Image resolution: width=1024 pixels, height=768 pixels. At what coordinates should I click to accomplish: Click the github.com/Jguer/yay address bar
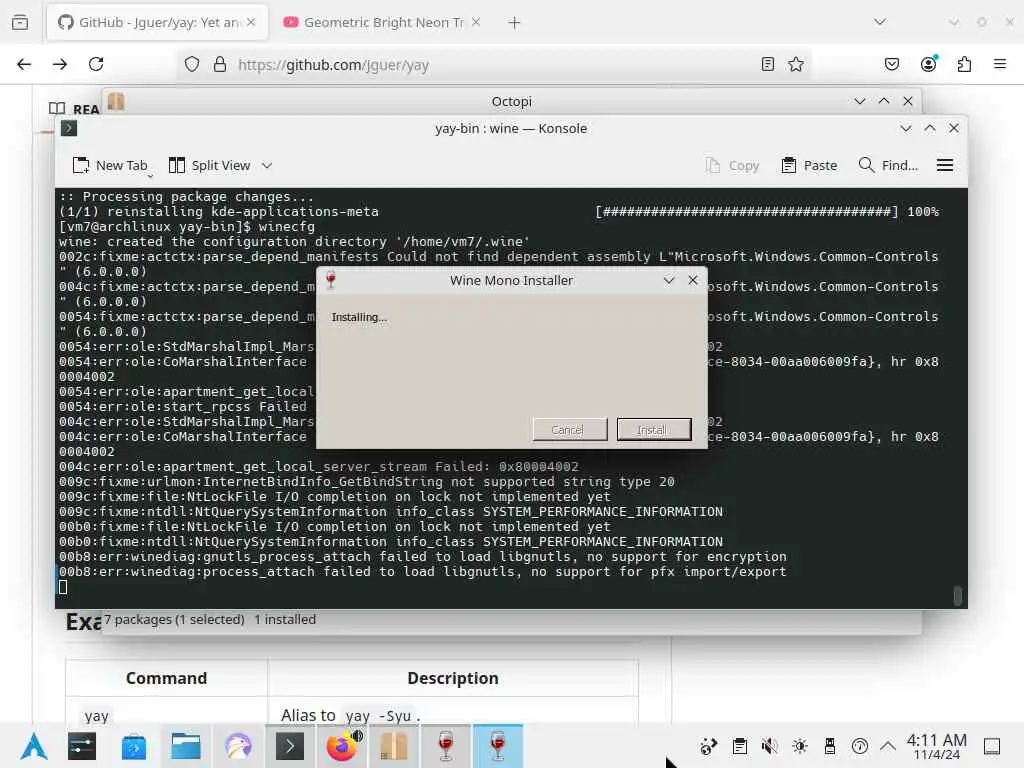click(x=493, y=64)
